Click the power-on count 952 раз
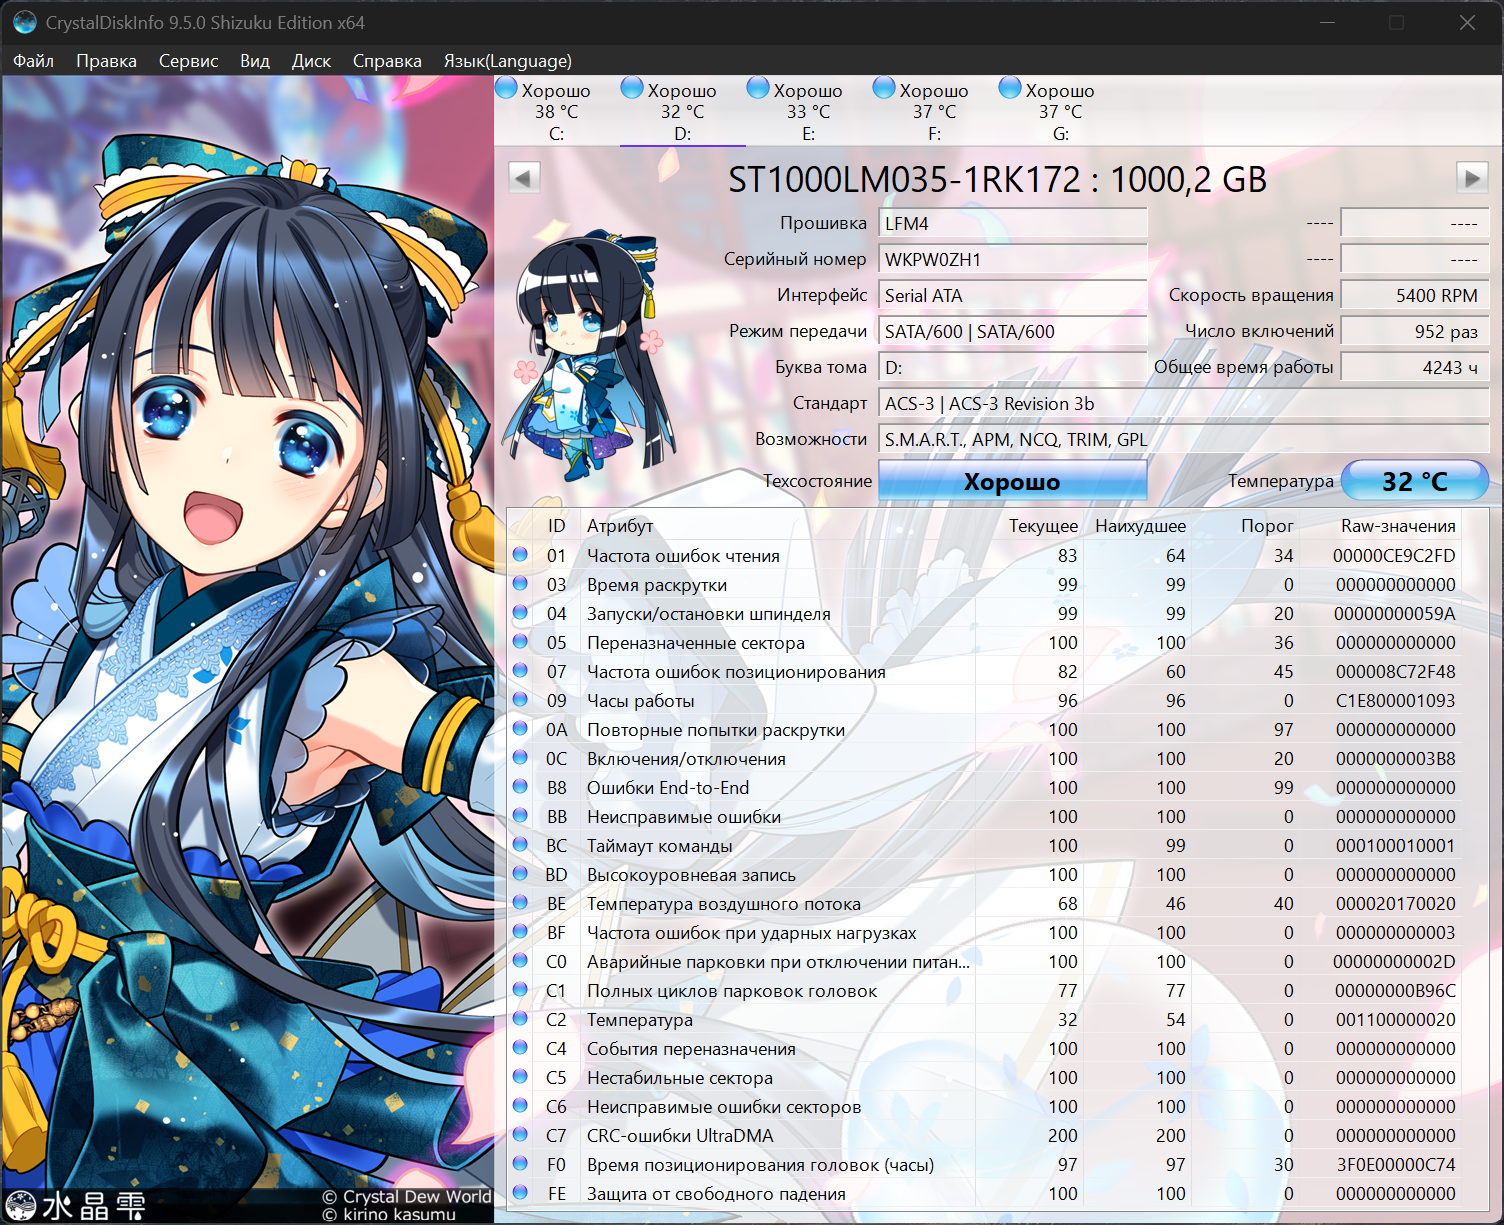 [x=1415, y=332]
